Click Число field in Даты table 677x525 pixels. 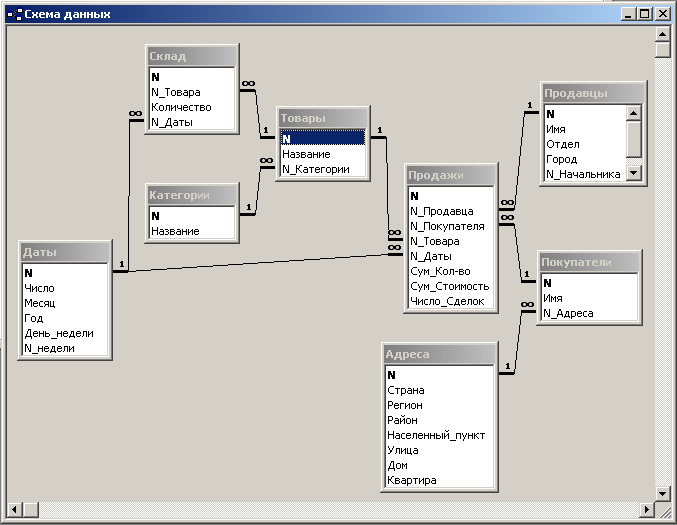pos(65,288)
